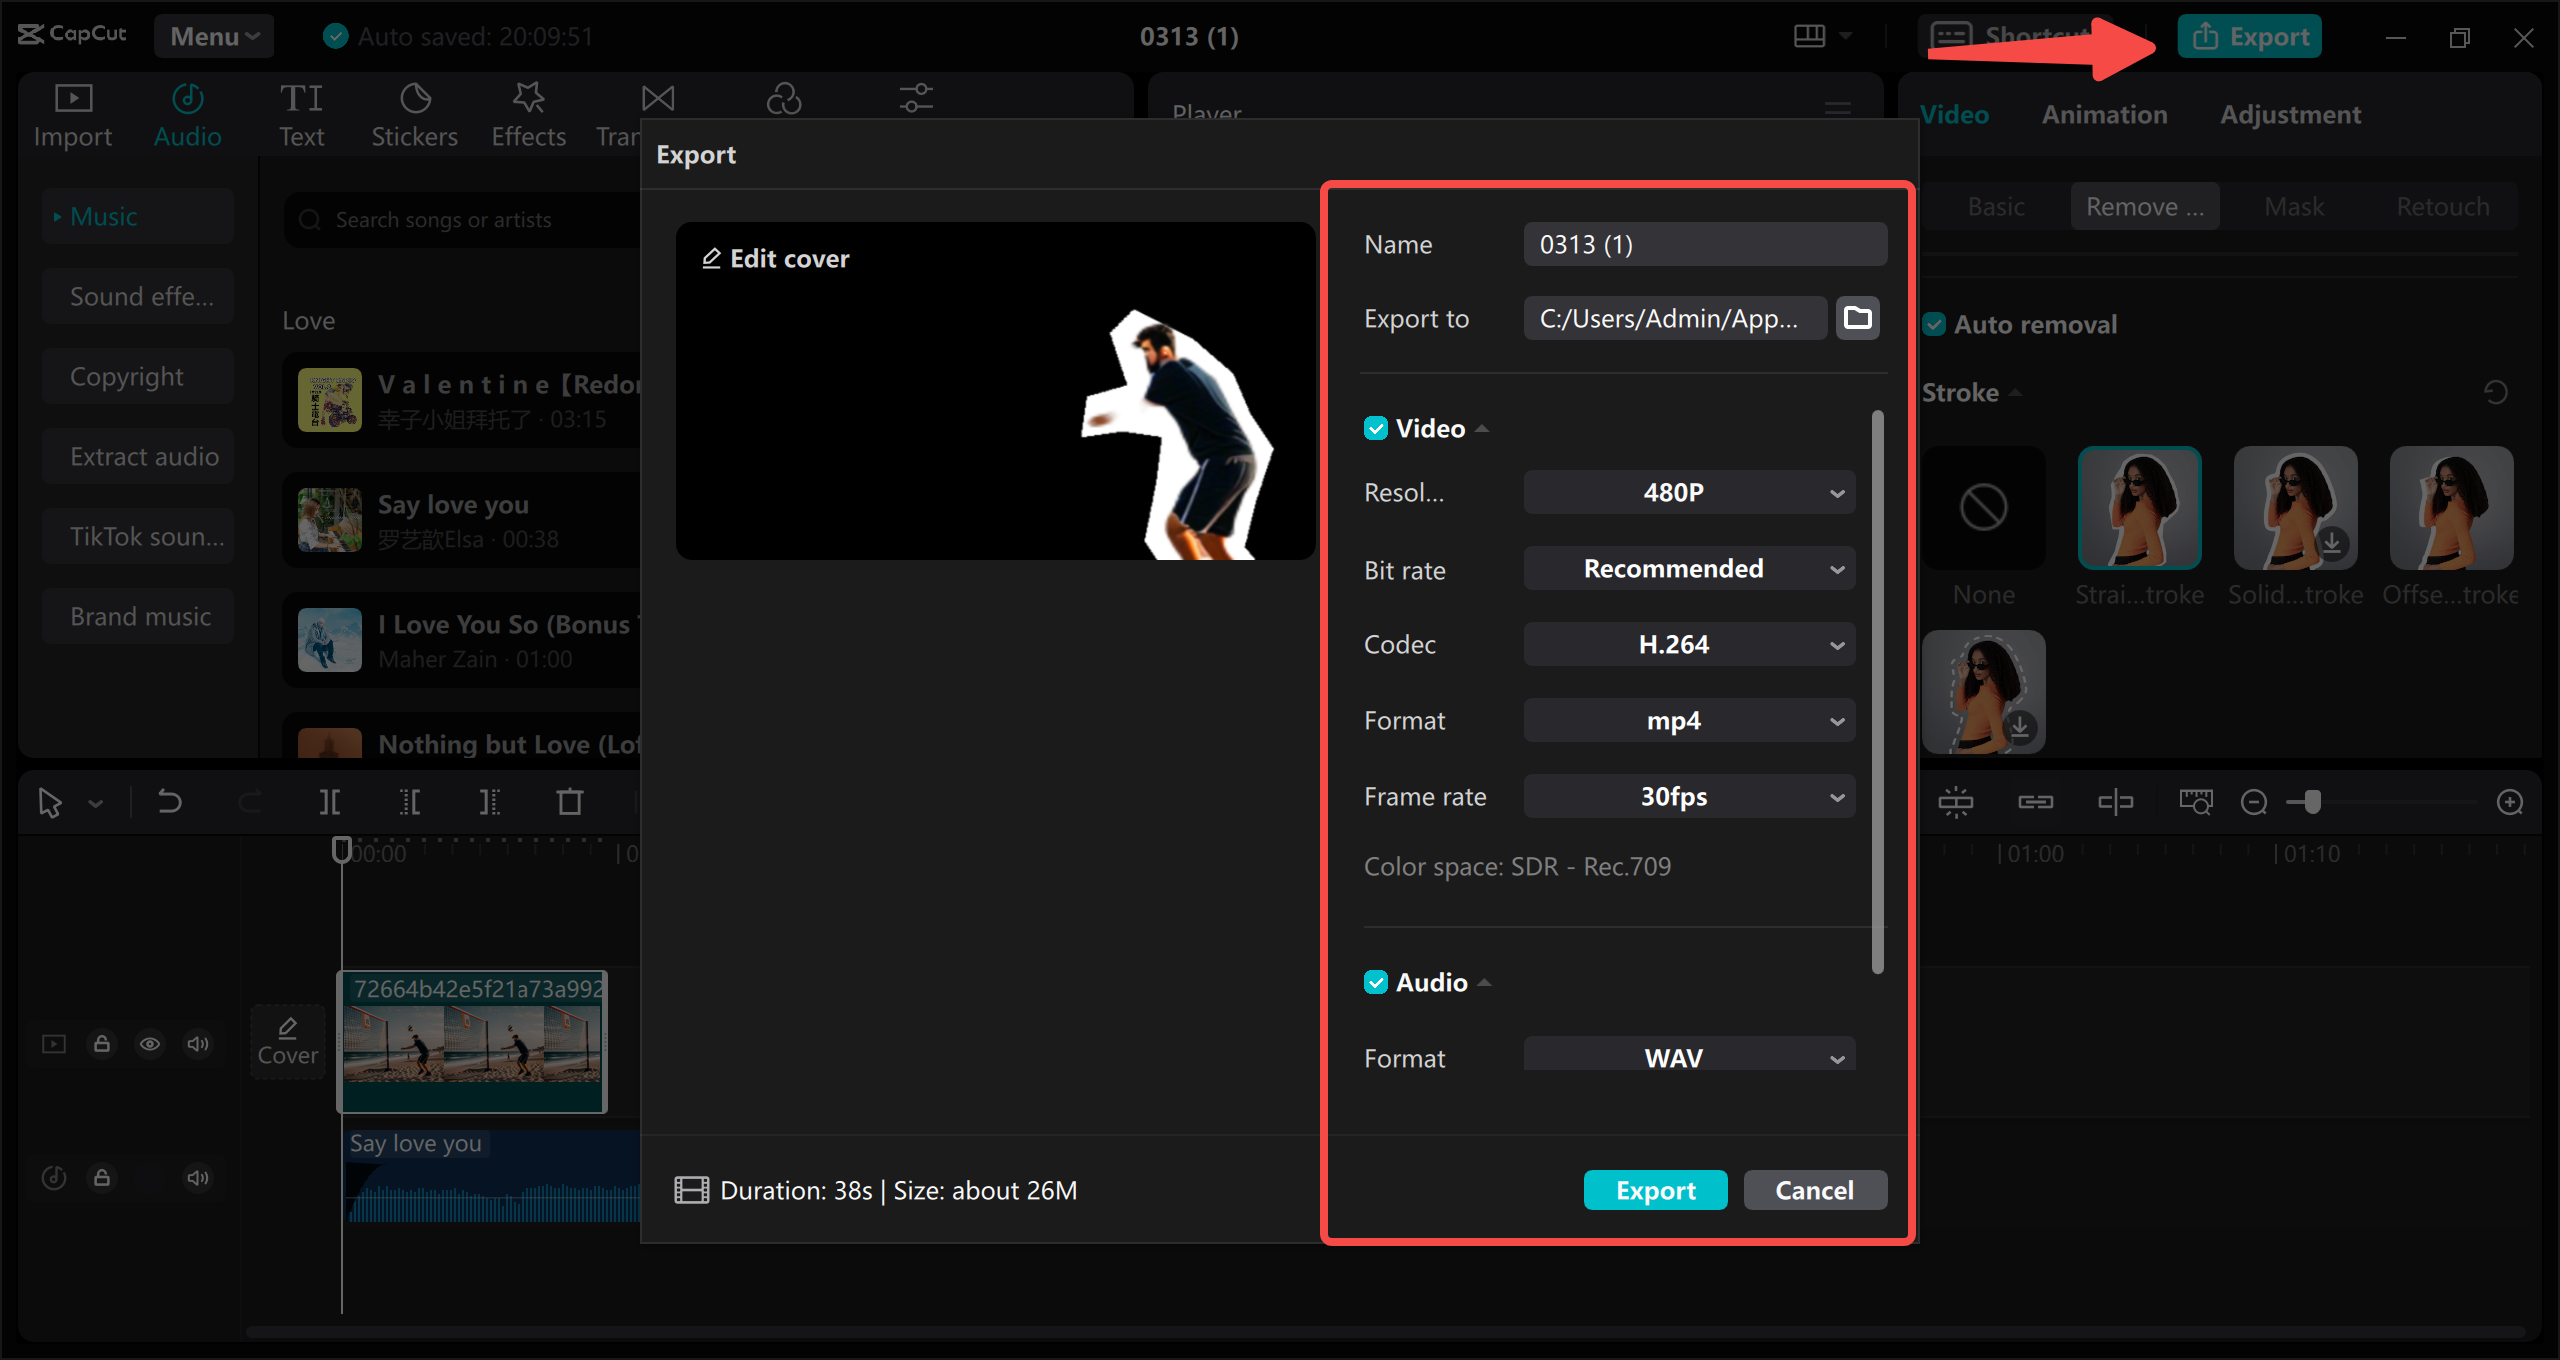Change the Frame rate from the 30fps dropdown

pos(1689,796)
